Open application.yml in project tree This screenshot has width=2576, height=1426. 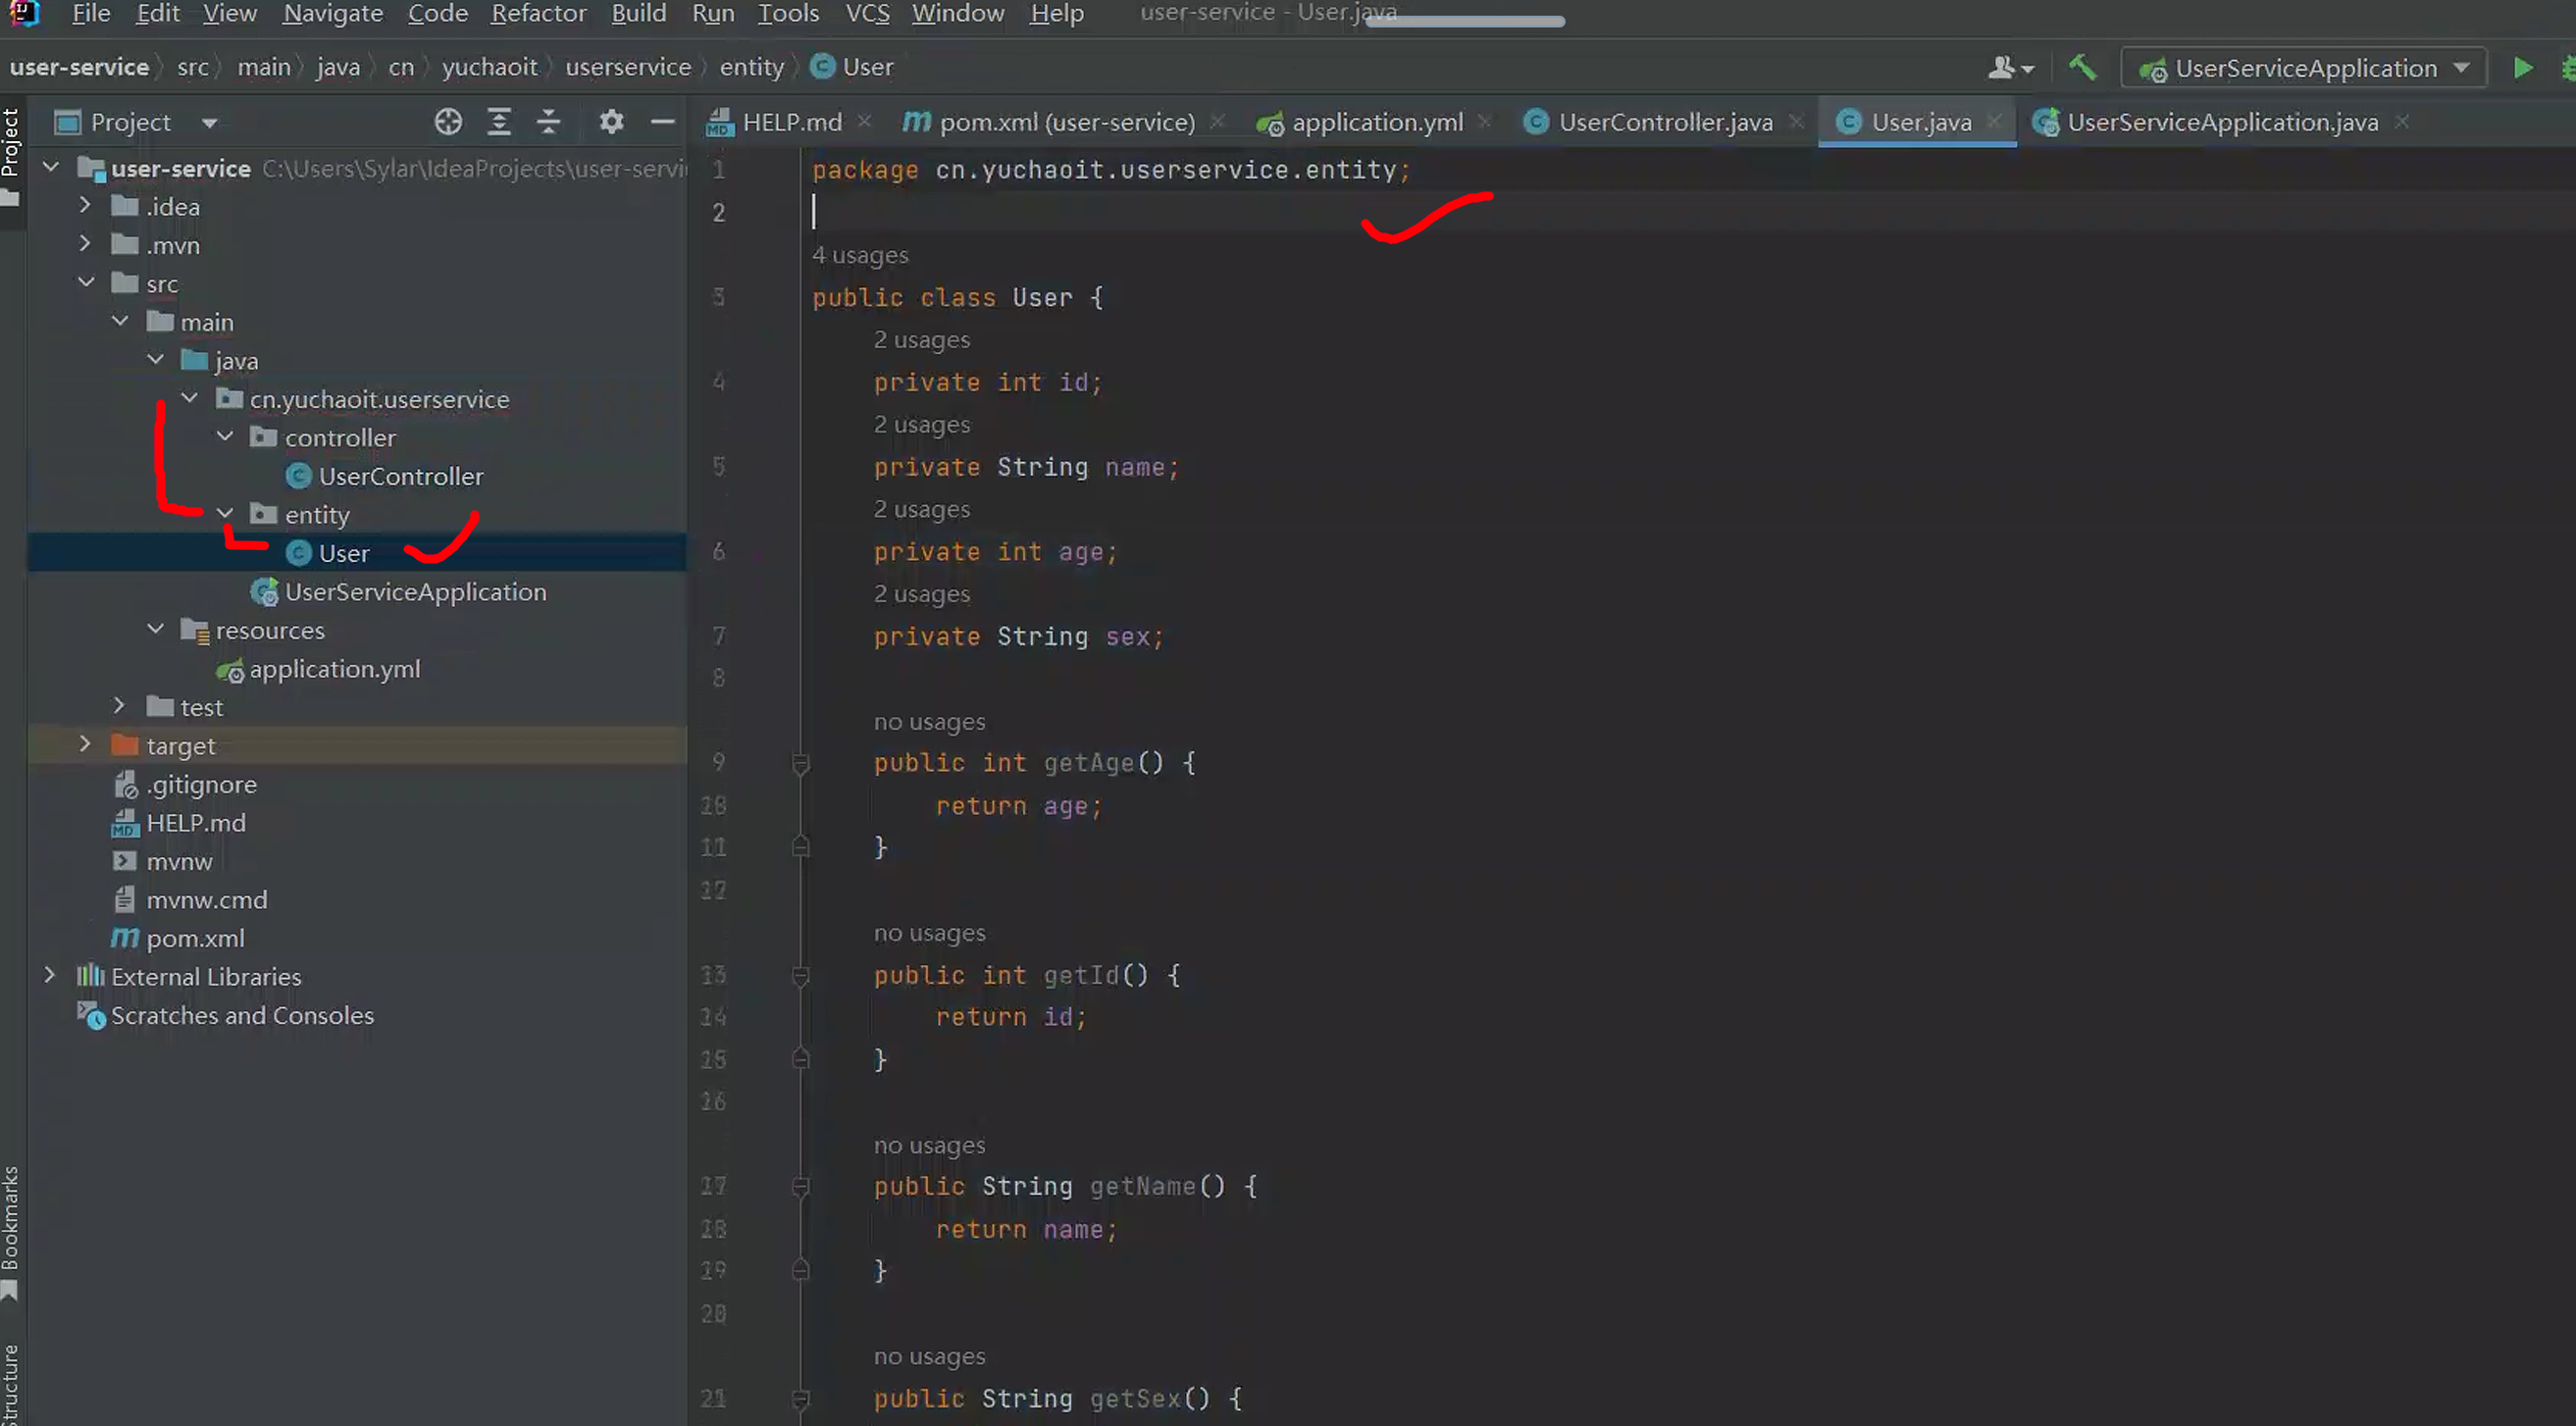click(x=334, y=669)
